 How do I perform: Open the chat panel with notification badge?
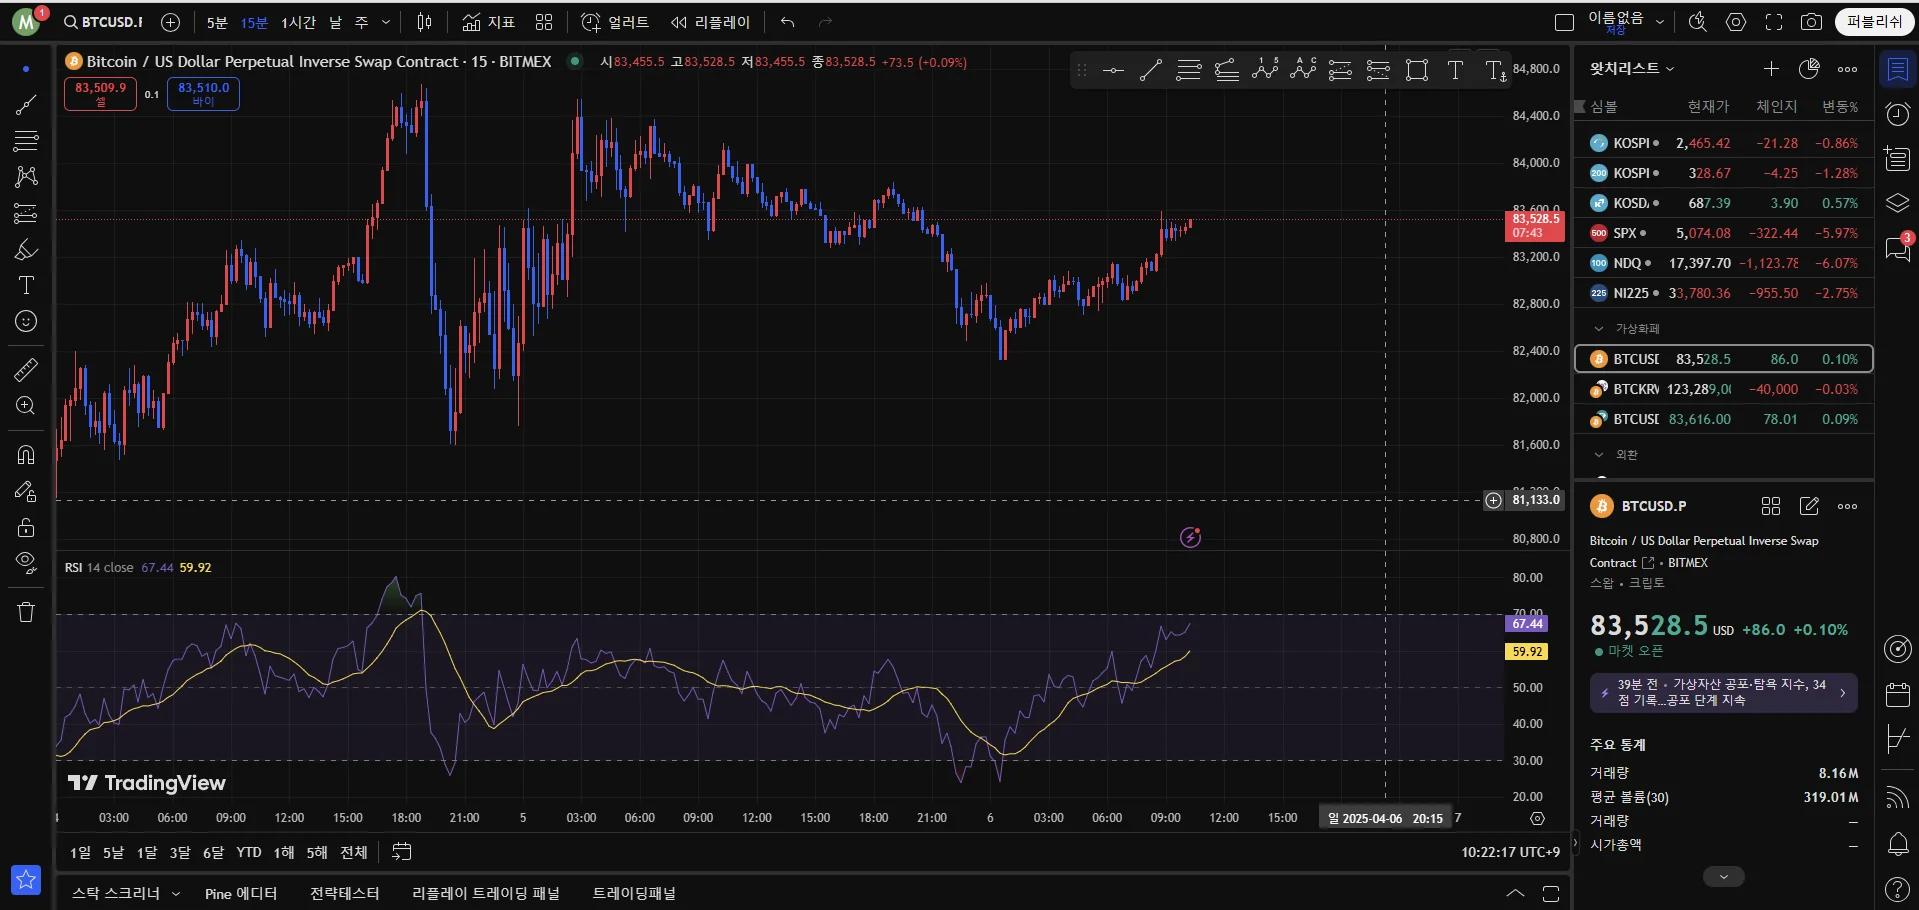(1897, 248)
